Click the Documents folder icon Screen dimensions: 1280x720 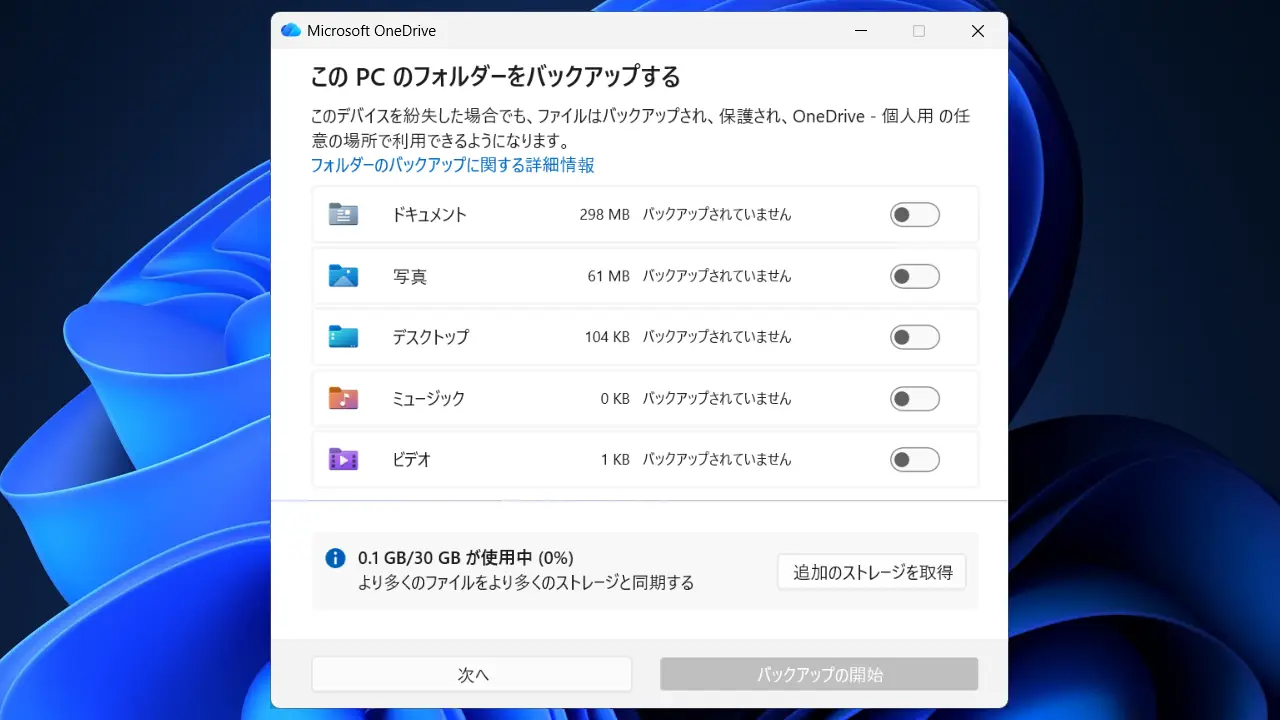[x=343, y=214]
